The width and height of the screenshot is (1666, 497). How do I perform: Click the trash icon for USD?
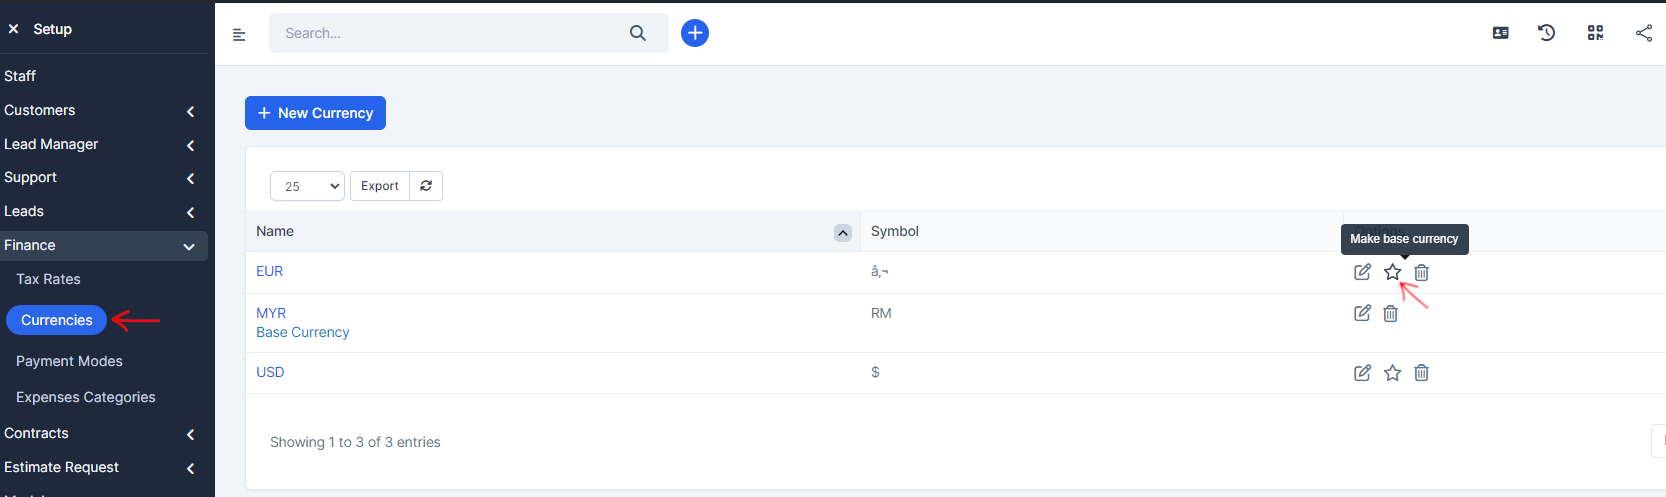[x=1421, y=373]
